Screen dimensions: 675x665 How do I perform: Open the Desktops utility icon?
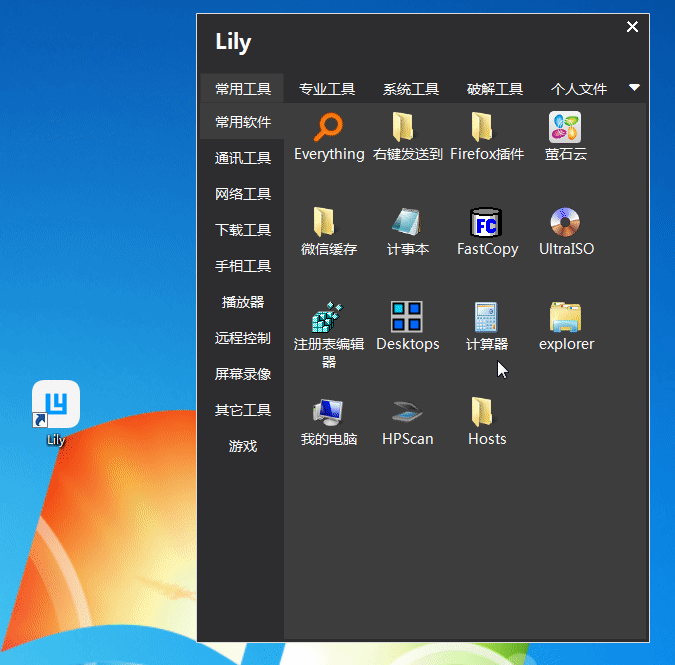click(407, 318)
